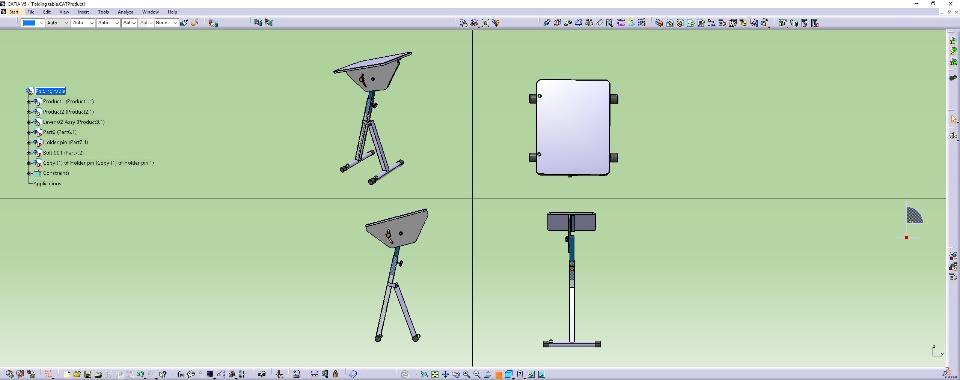Expand the holder pin (Part2.1) node
The image size is (960, 380).
(x=29, y=143)
